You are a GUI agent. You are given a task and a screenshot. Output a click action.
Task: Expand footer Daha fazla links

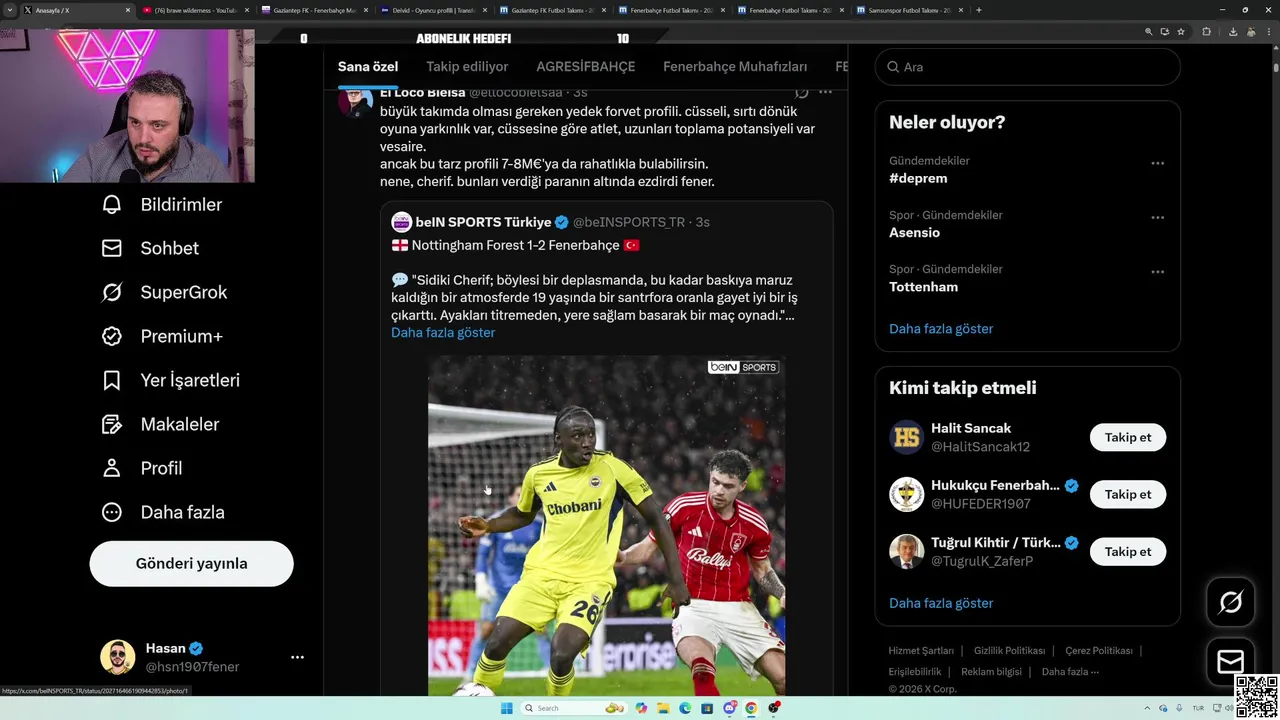1070,672
